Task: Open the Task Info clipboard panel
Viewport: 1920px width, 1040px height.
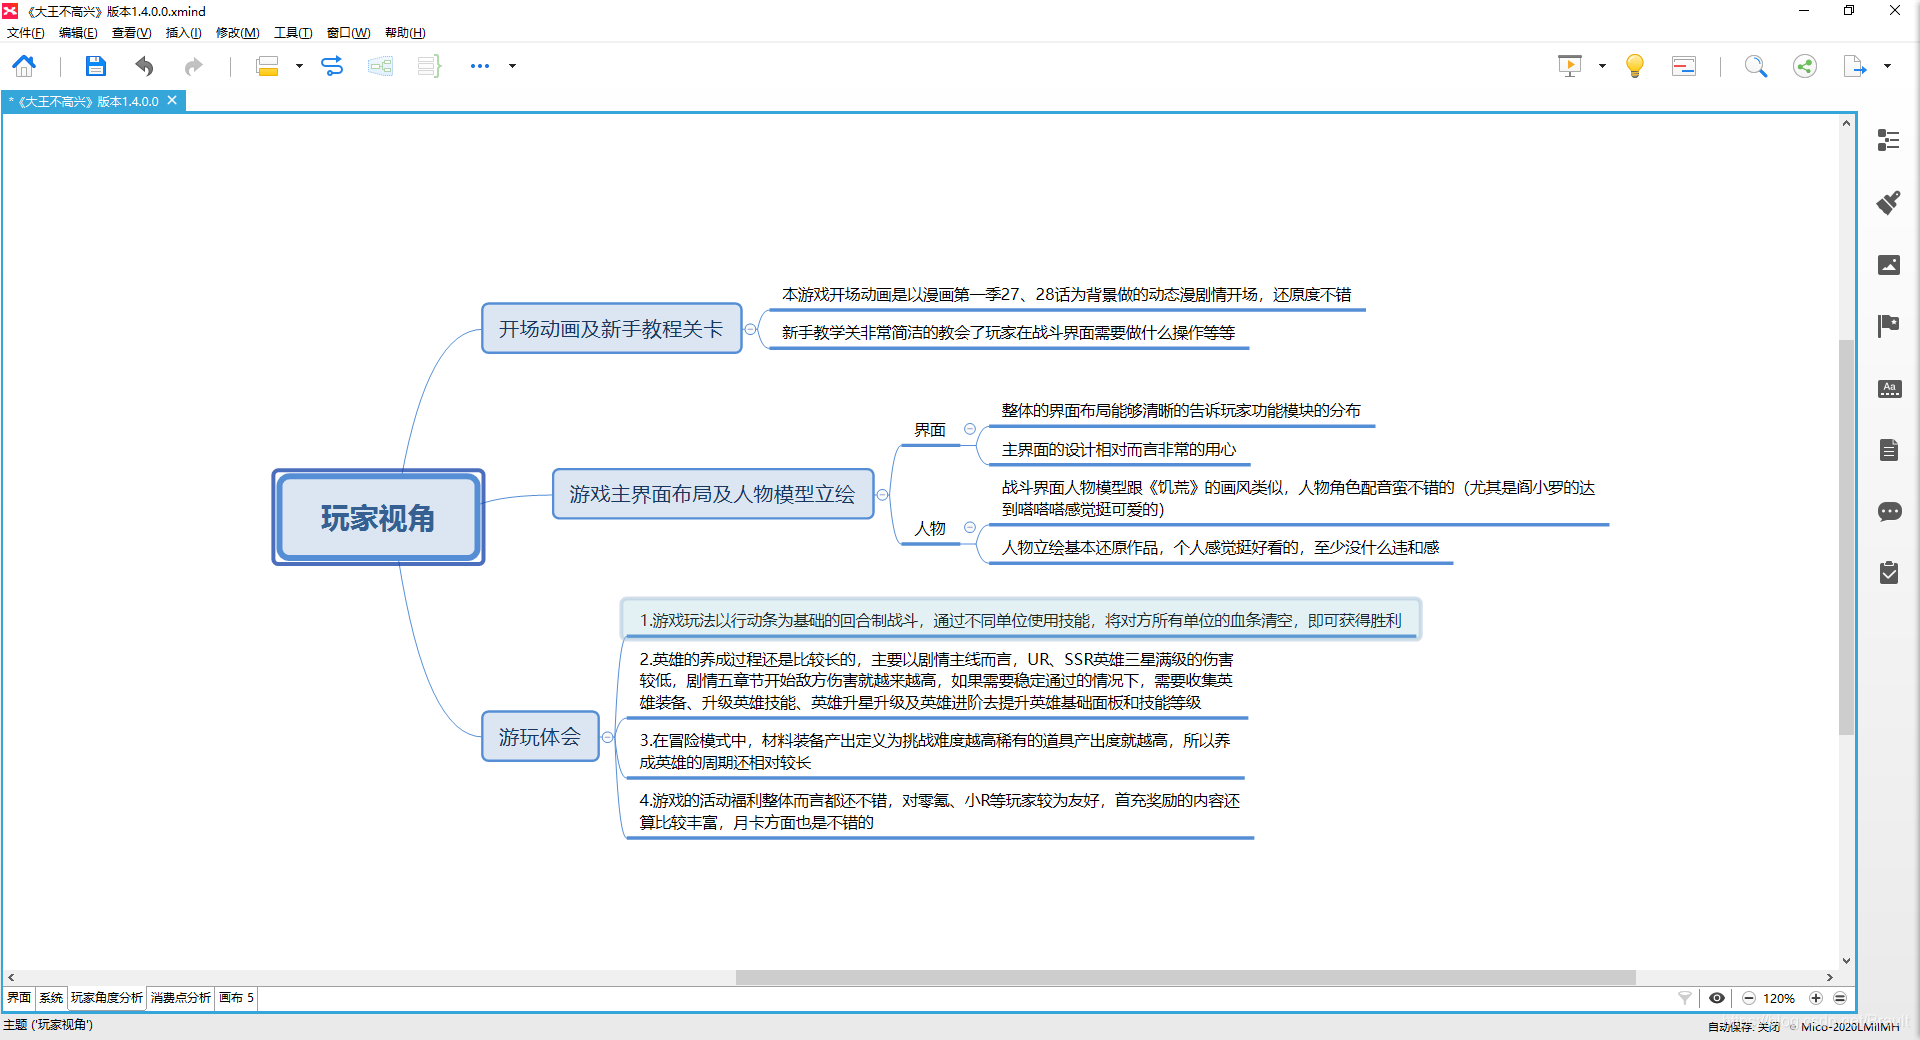Action: click(x=1889, y=573)
